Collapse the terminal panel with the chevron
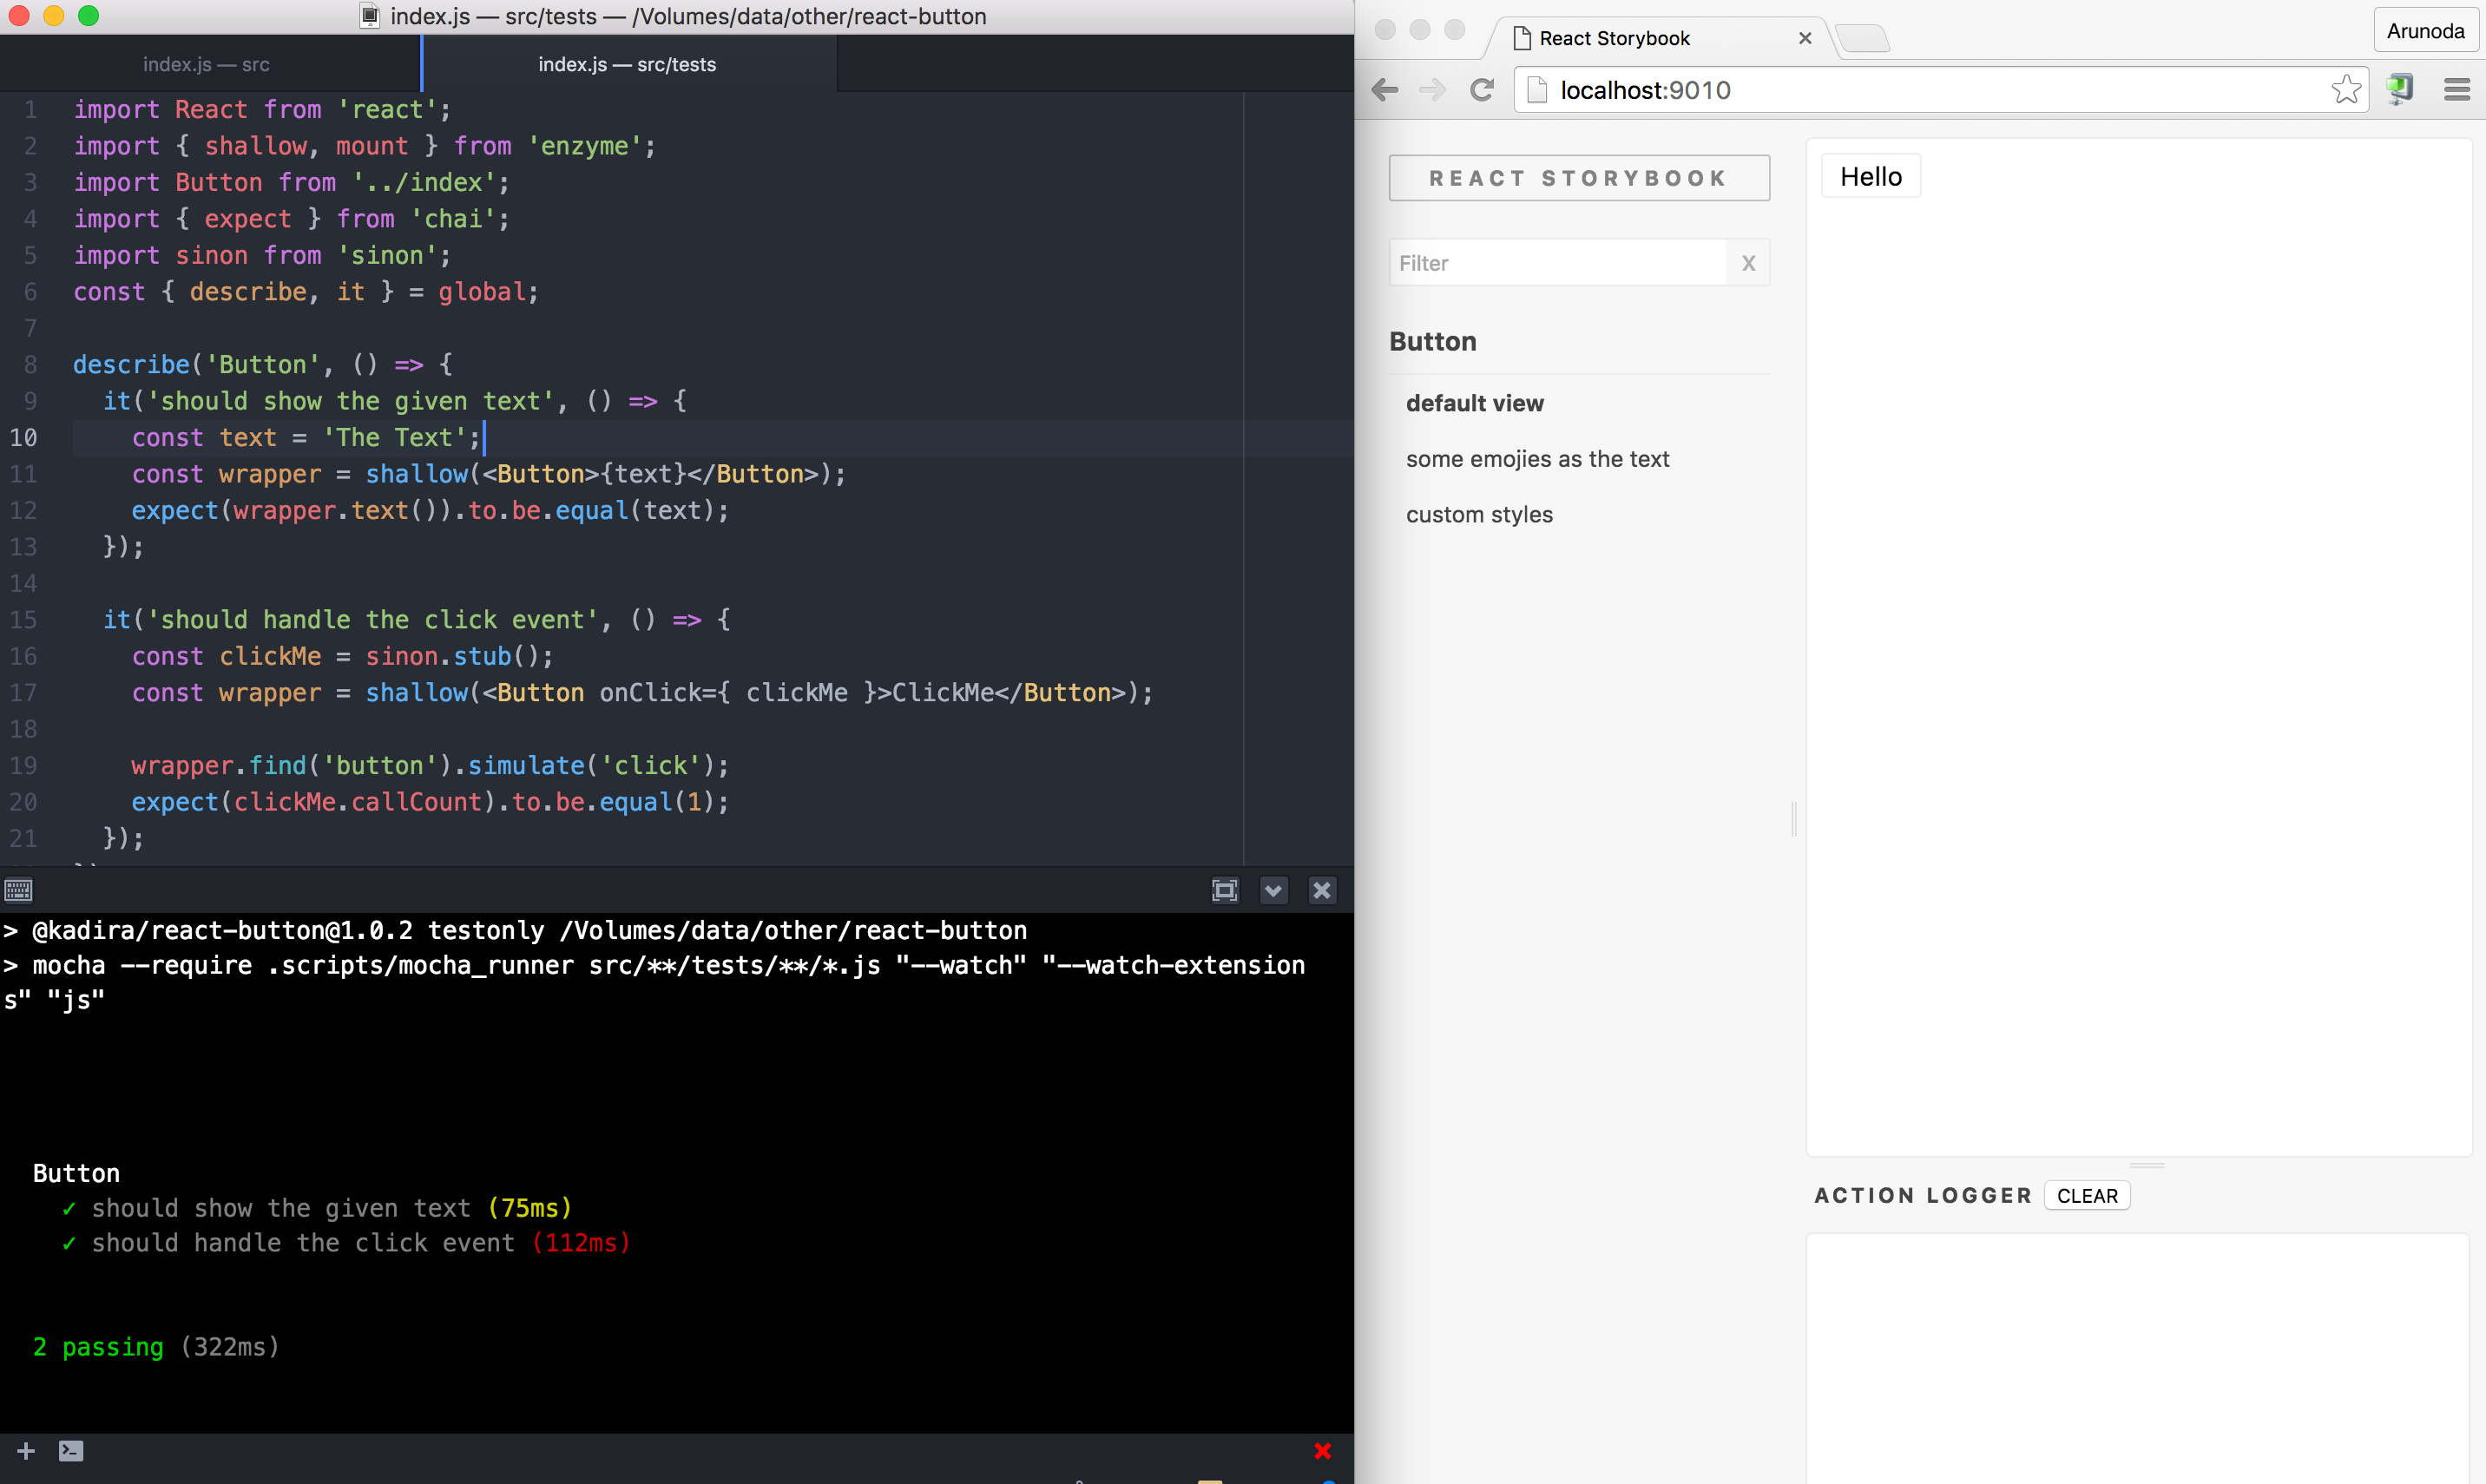2486x1484 pixels. pyautogui.click(x=1273, y=890)
